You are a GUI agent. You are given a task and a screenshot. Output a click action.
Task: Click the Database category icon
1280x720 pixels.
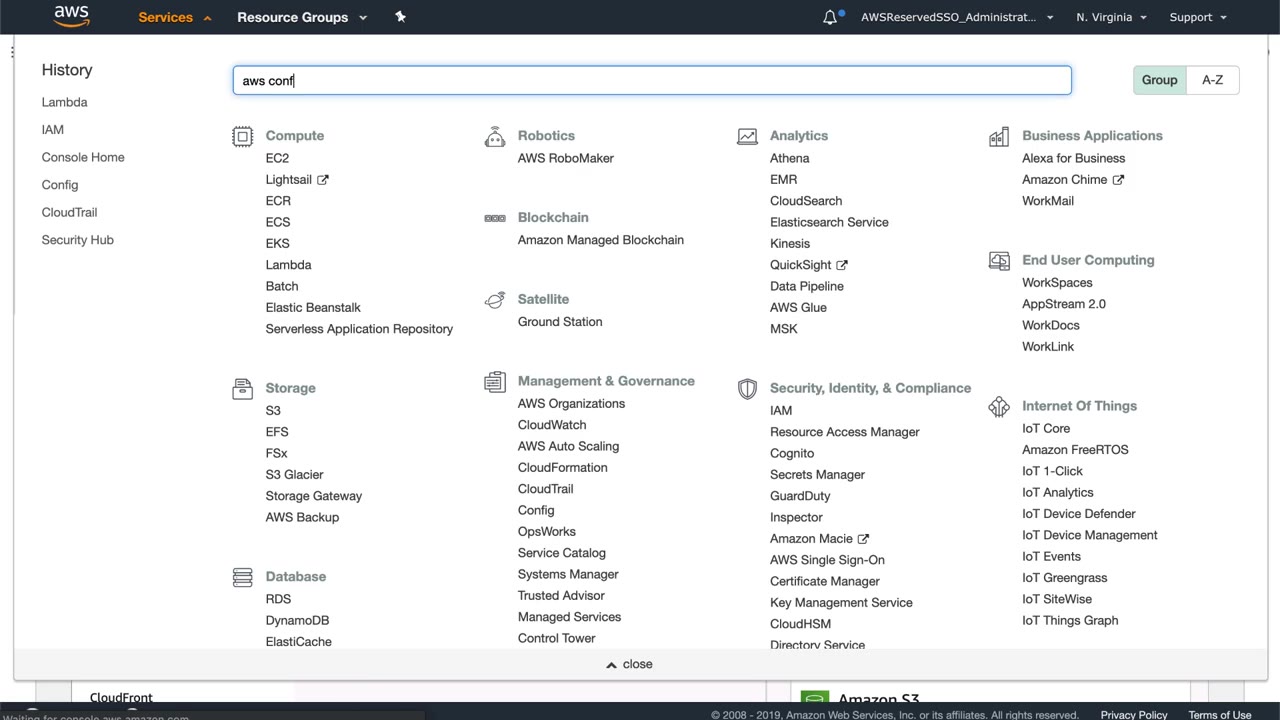coord(242,577)
